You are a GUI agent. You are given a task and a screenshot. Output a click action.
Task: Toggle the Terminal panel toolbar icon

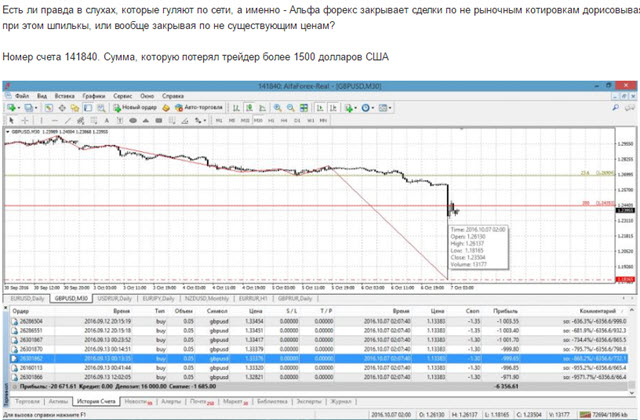[x=88, y=108]
